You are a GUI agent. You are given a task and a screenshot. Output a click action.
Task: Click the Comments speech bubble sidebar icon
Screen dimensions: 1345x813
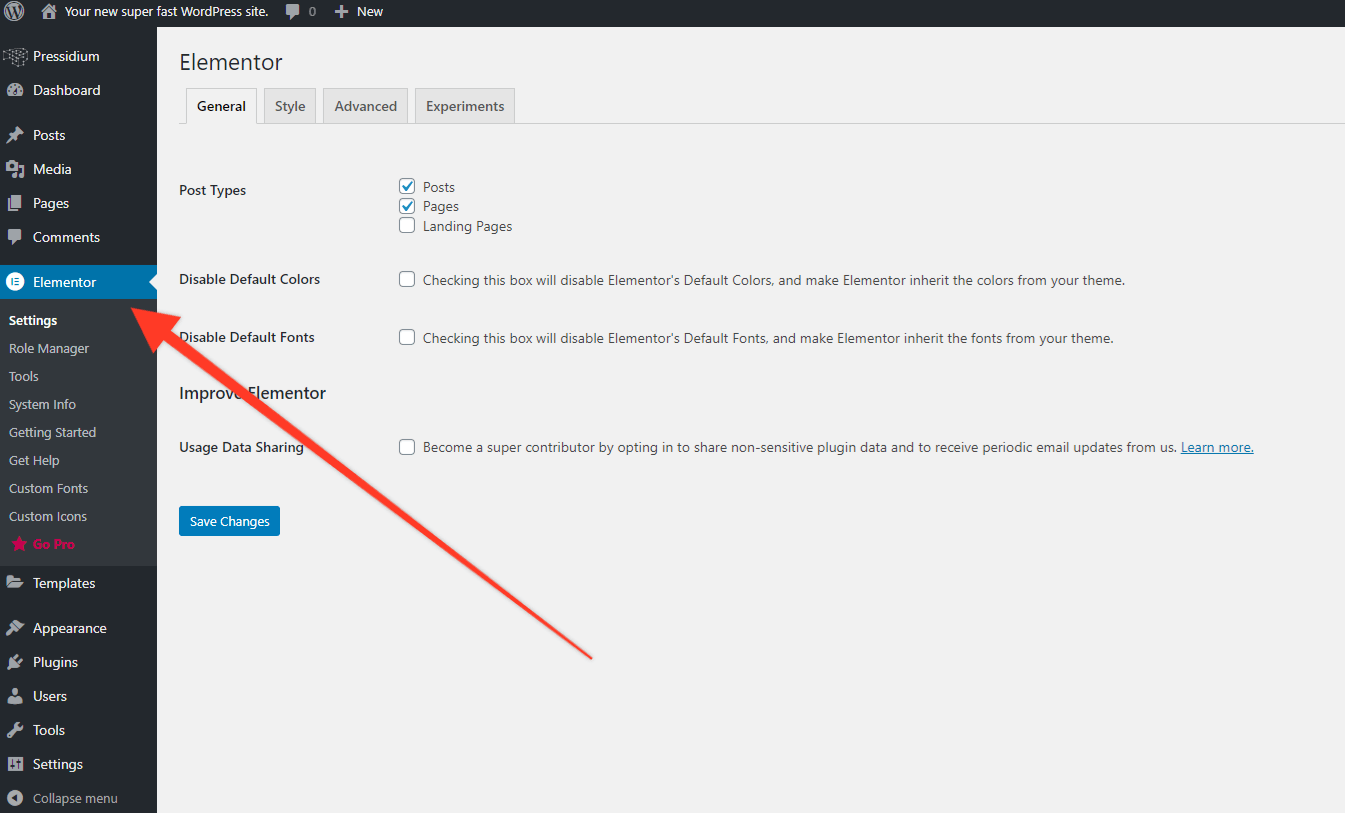[15, 237]
